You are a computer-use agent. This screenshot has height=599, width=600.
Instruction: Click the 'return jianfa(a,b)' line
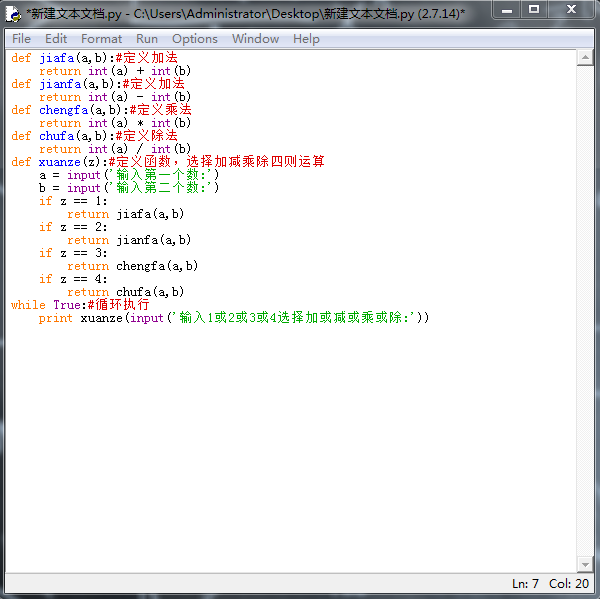129,240
